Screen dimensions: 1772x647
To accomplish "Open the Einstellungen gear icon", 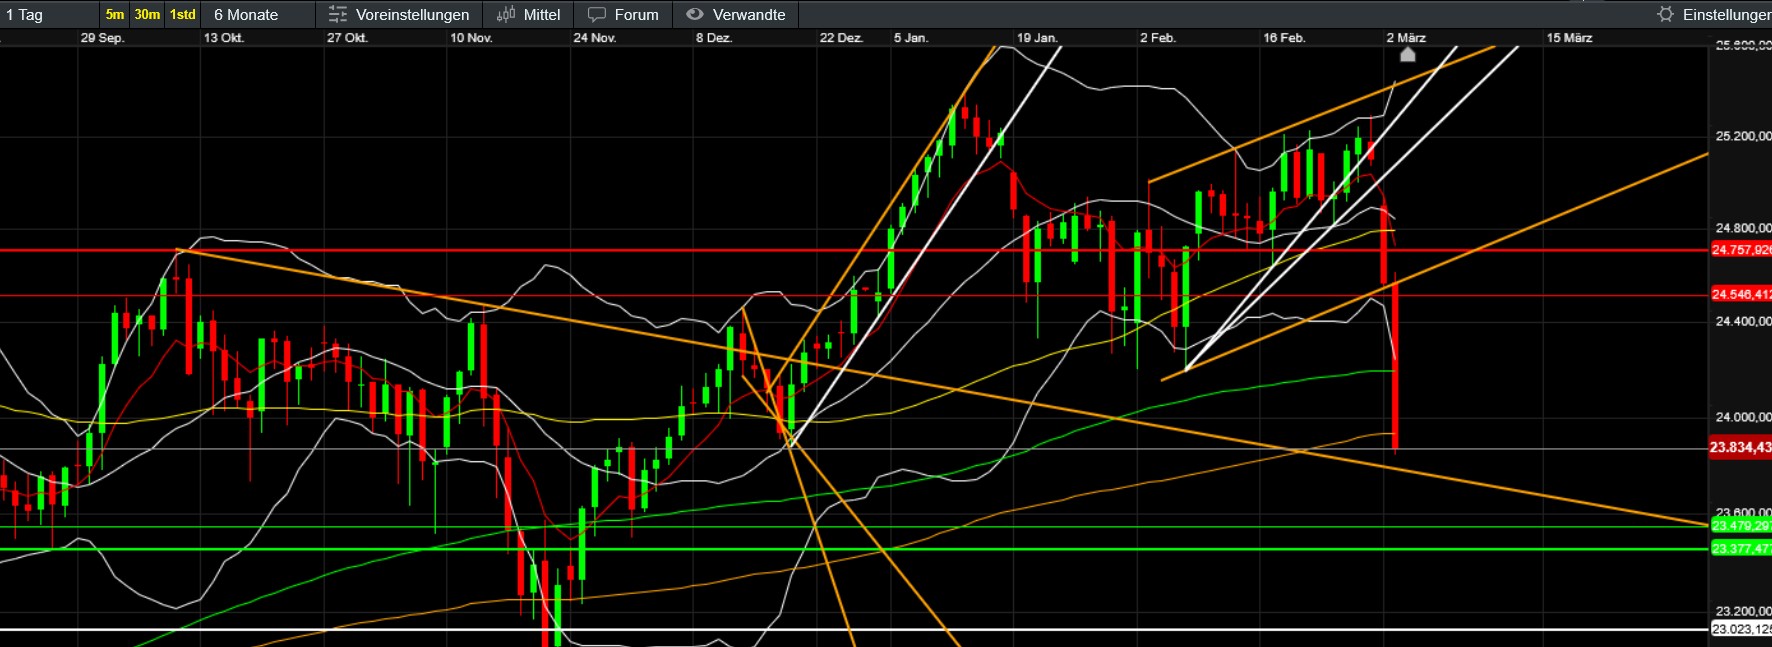I will point(1665,15).
